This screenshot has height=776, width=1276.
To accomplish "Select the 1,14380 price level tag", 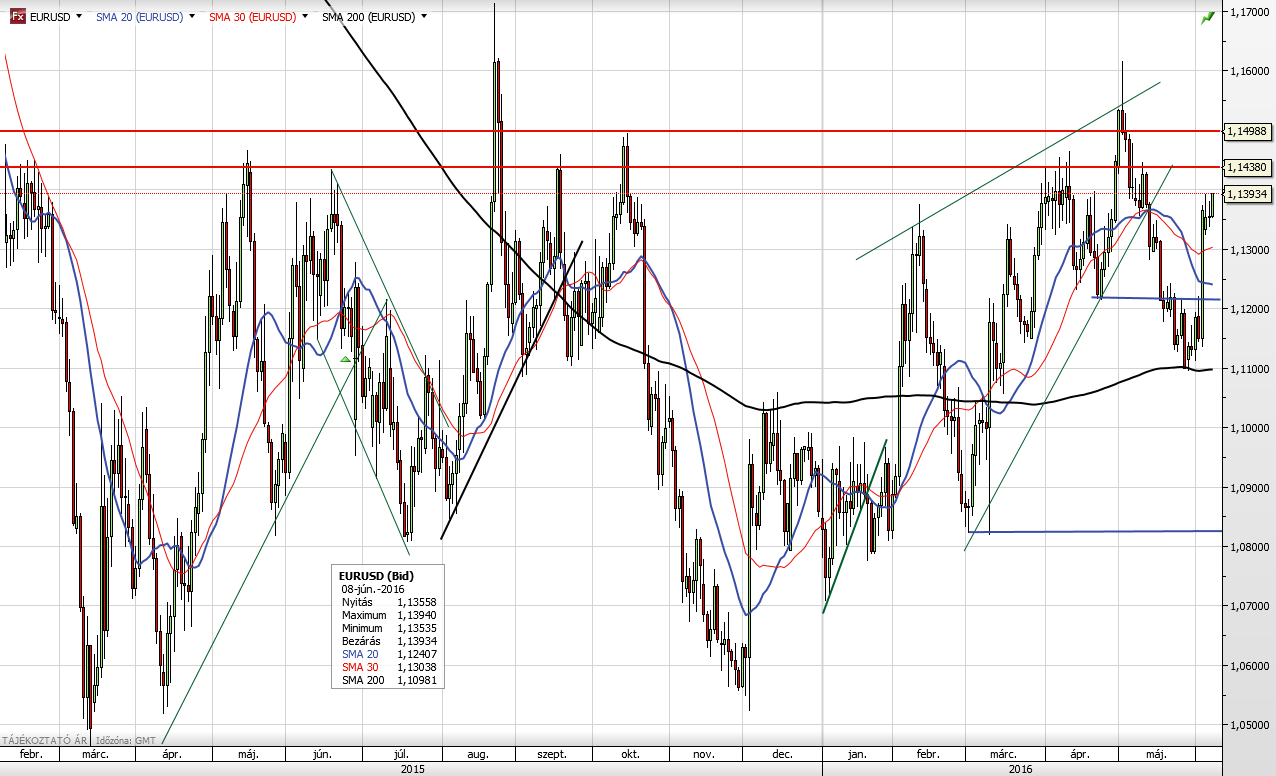I will pyautogui.click(x=1246, y=167).
